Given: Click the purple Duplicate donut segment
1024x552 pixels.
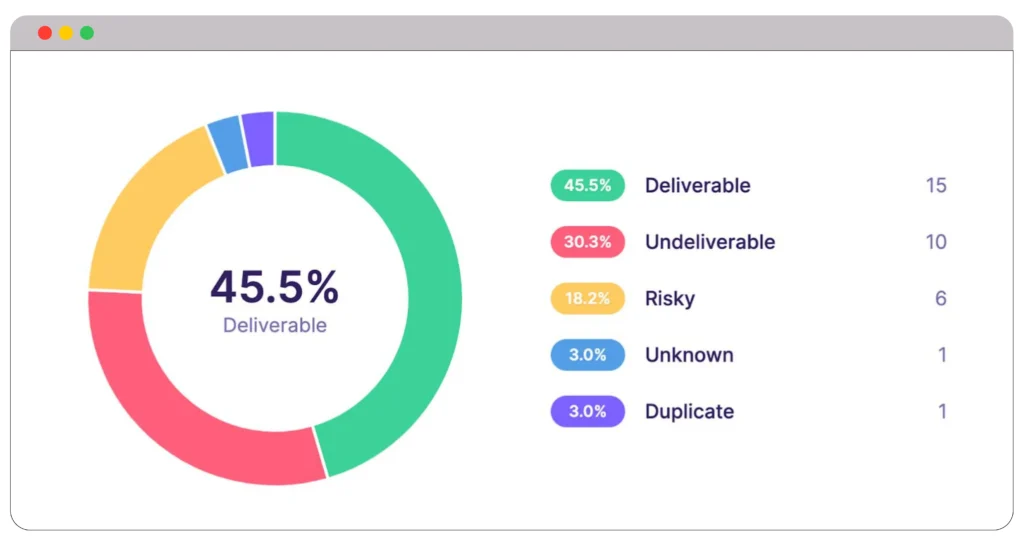Looking at the screenshot, I should point(259,139).
